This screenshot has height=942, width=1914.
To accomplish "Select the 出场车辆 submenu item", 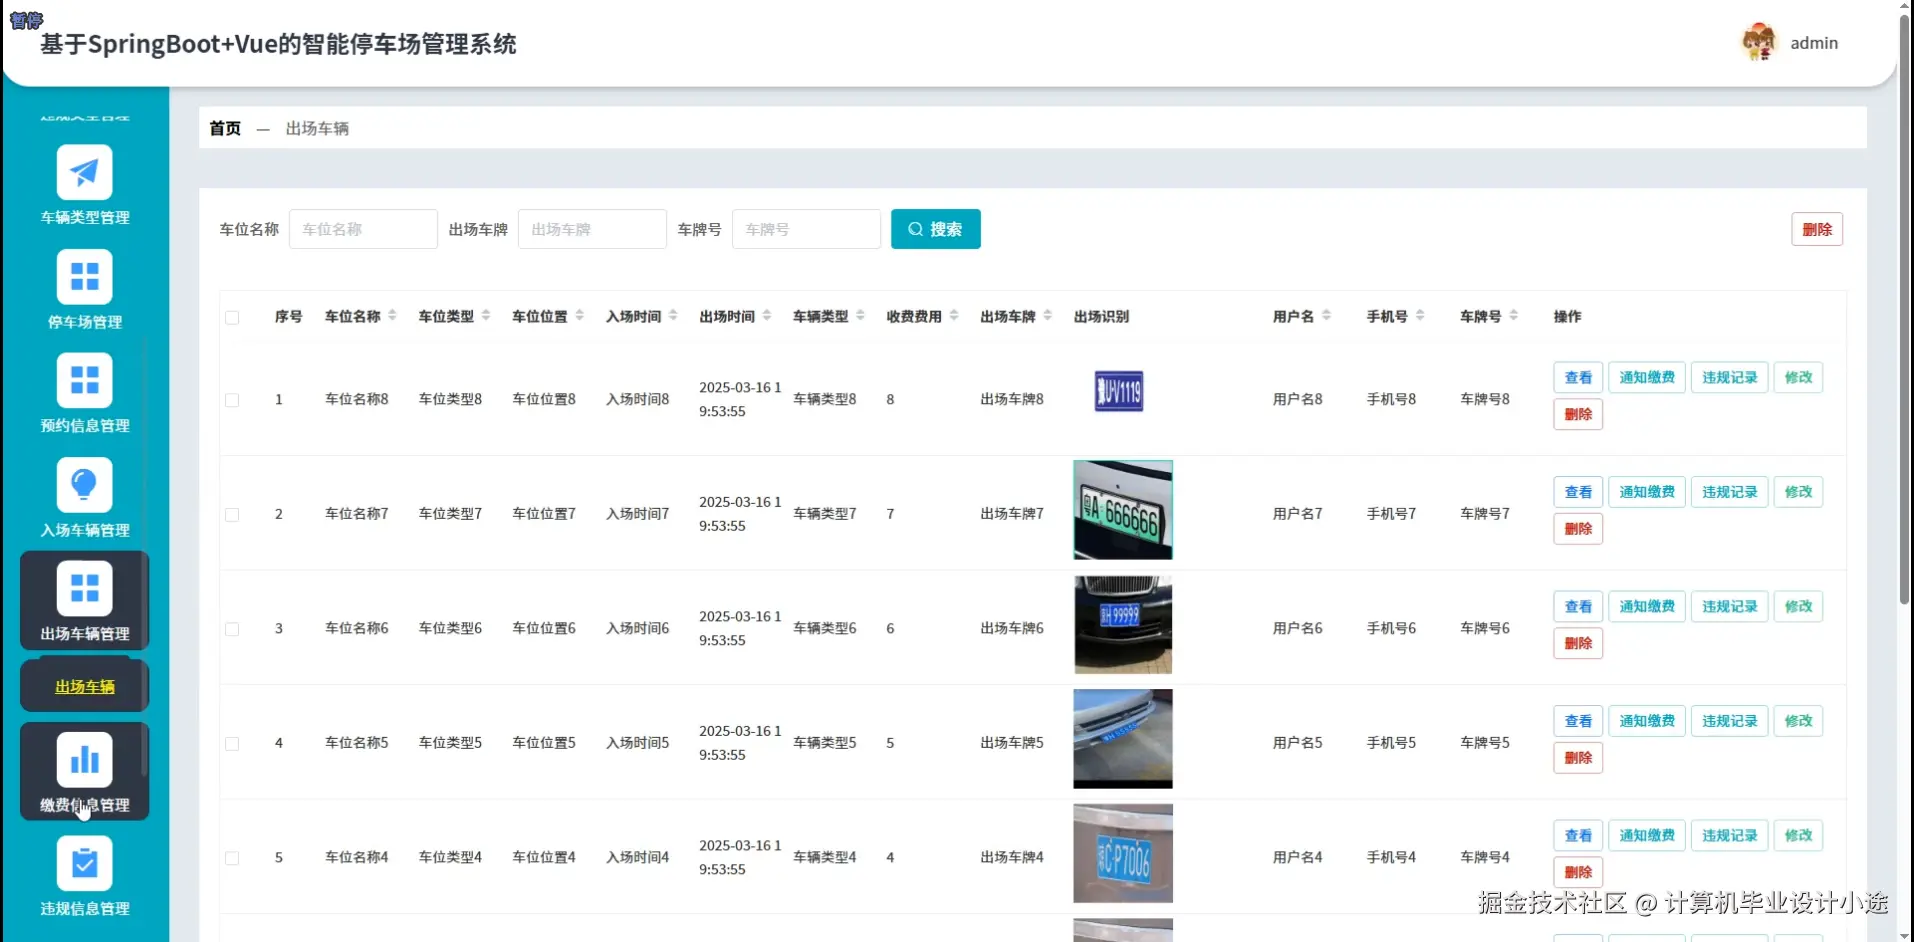I will (85, 687).
